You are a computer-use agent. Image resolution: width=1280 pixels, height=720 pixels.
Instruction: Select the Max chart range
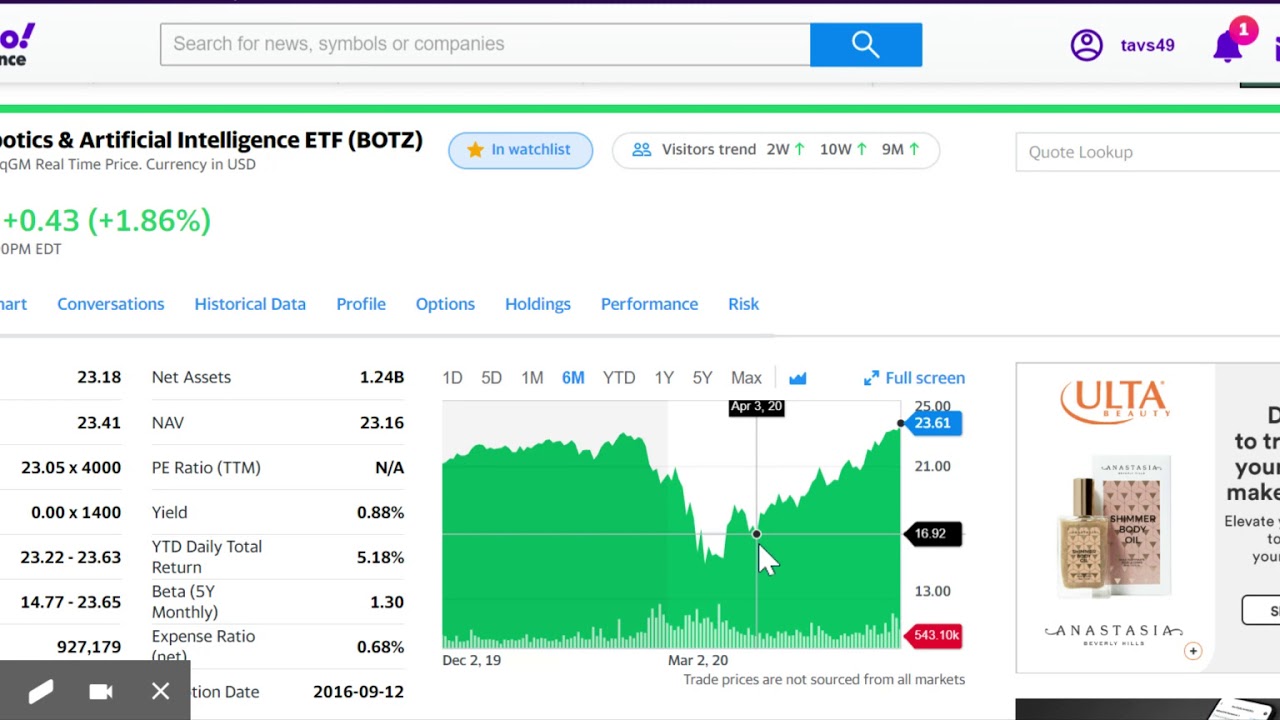746,378
